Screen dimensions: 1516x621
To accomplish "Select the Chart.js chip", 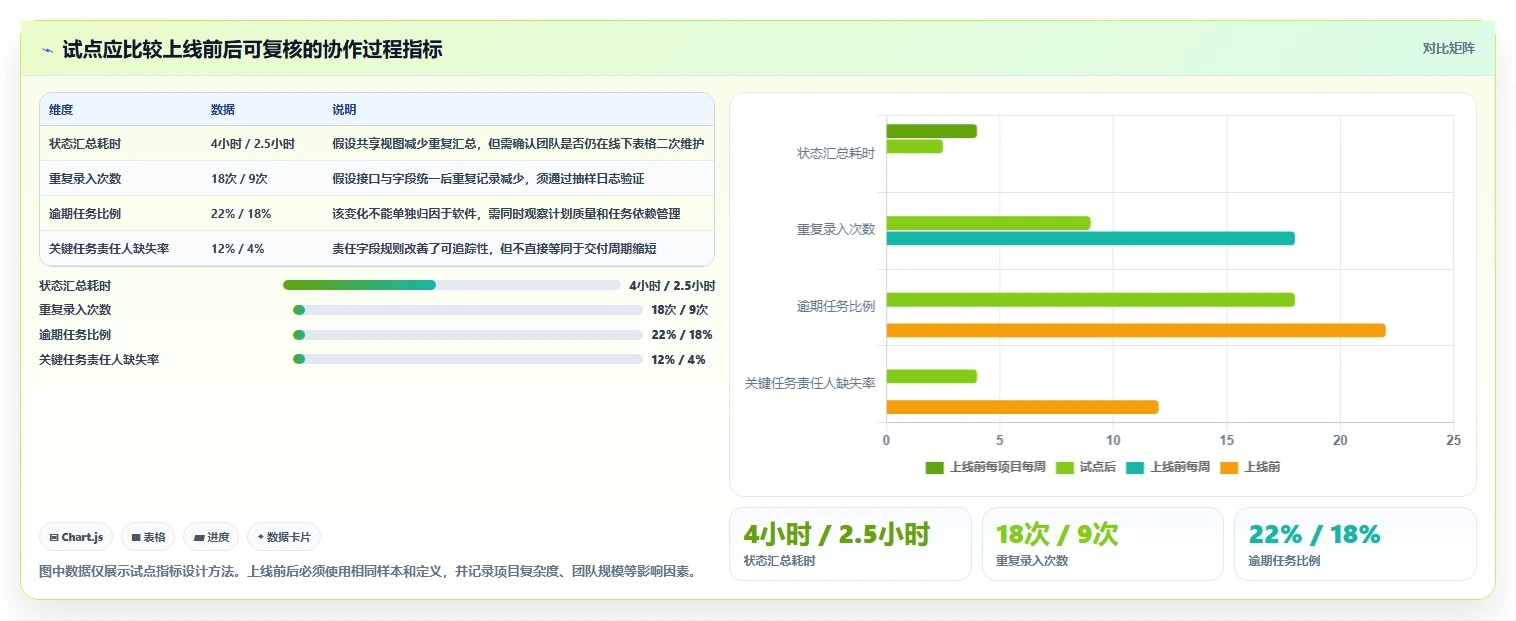I will pos(77,537).
